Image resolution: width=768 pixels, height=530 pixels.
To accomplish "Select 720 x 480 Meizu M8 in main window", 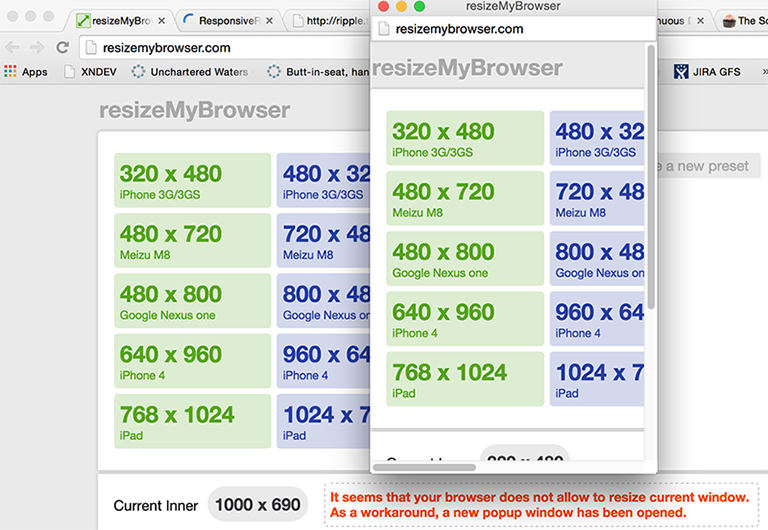I will pos(324,241).
